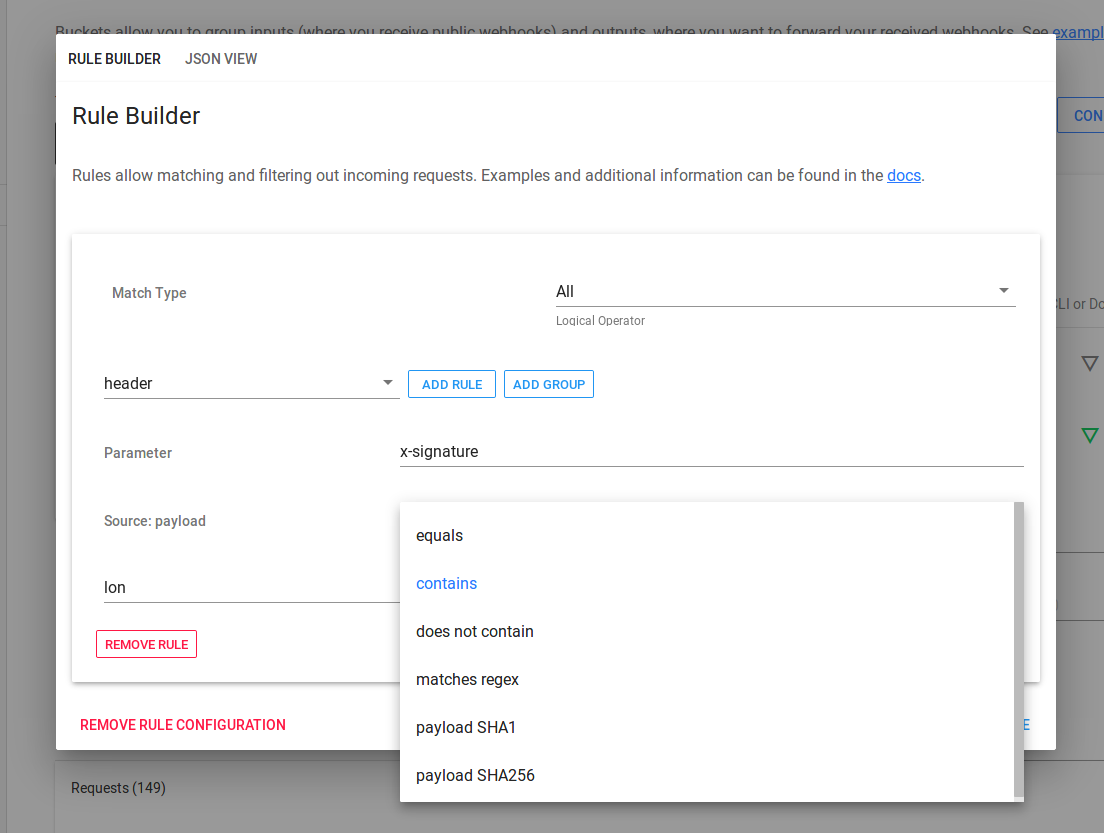This screenshot has width=1104, height=833.
Task: Click the REMOVE RULE button
Action: point(146,644)
